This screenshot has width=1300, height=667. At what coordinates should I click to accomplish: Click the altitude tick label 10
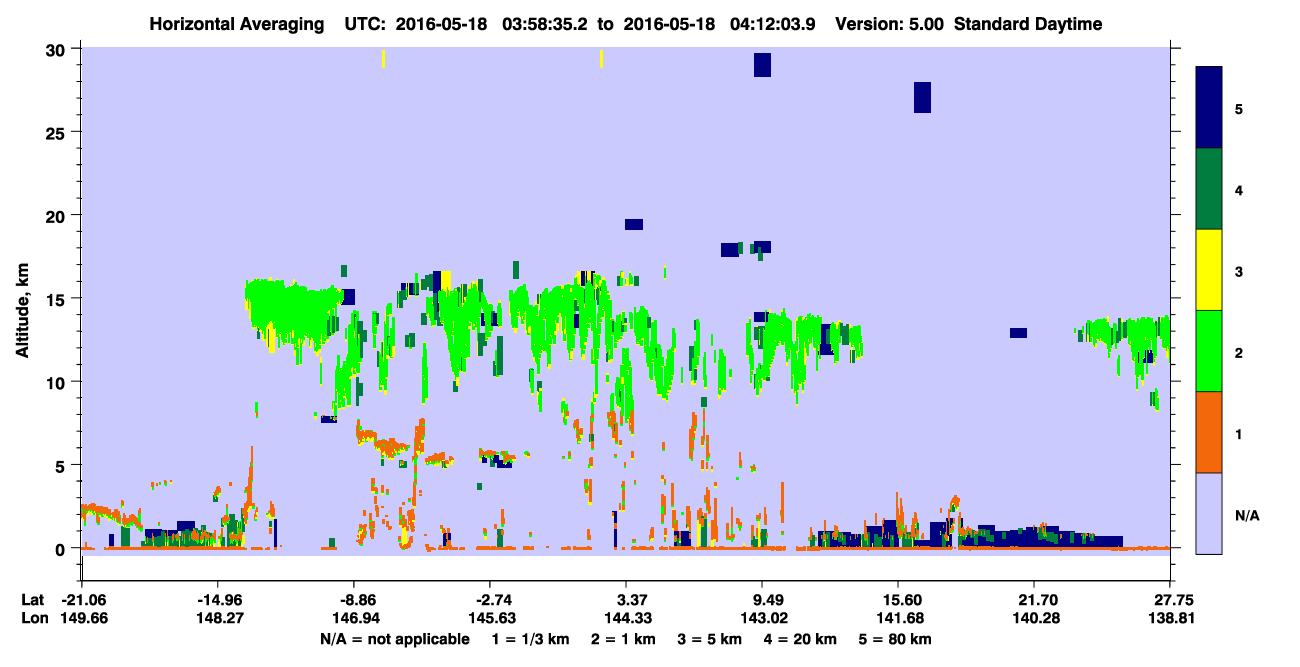point(58,382)
